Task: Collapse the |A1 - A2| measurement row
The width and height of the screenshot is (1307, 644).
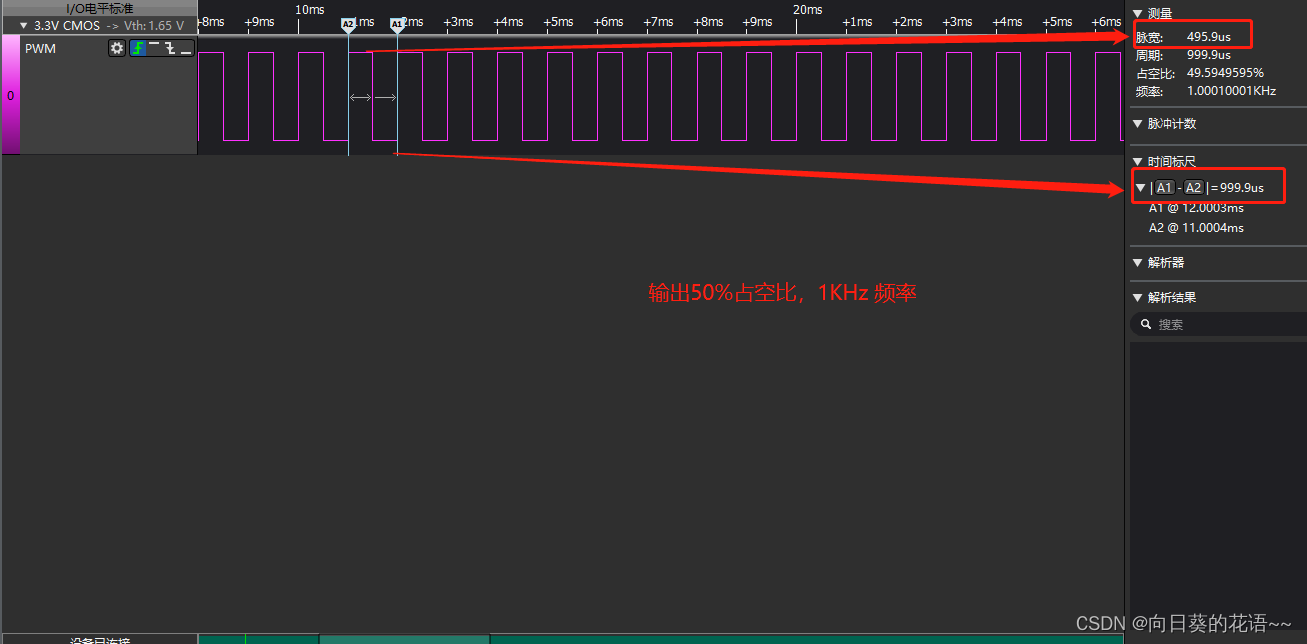Action: click(1141, 186)
